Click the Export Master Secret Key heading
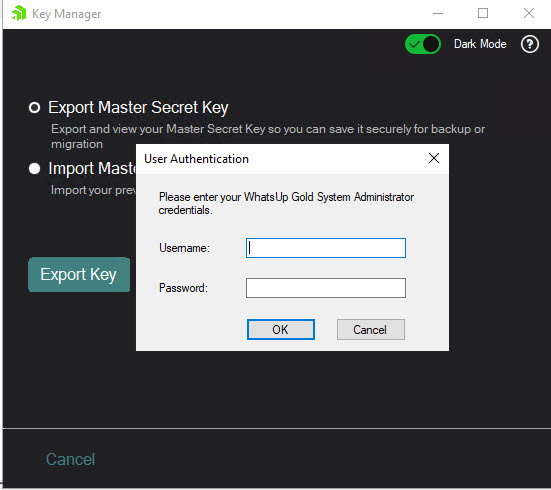Viewport: 551px width, 490px height. point(138,108)
